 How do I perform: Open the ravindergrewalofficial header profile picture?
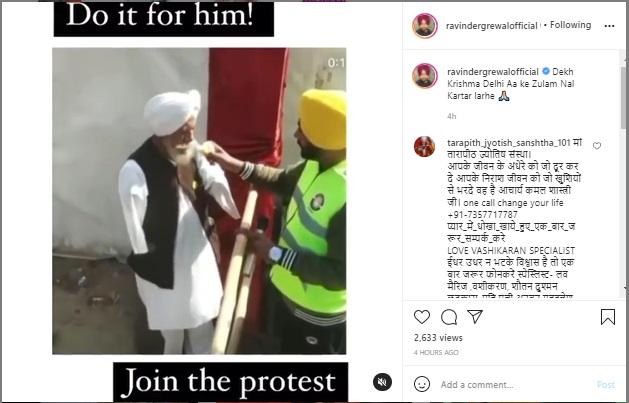(x=425, y=26)
